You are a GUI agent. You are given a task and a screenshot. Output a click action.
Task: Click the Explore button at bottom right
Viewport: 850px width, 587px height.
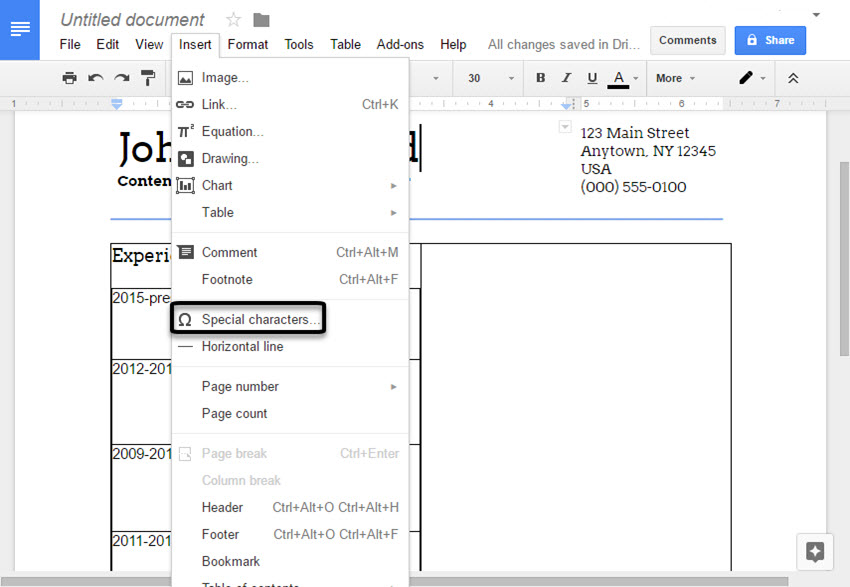point(815,552)
